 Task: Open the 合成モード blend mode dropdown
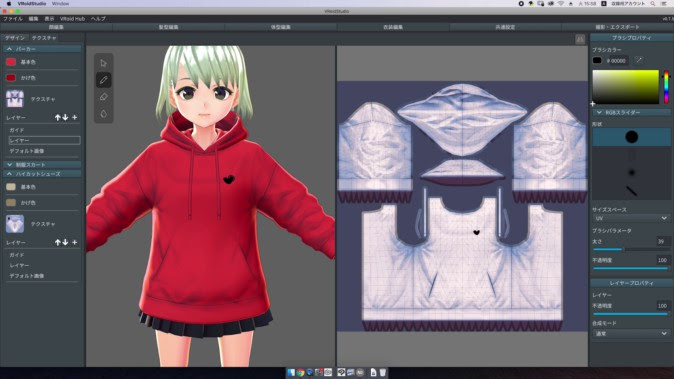click(631, 333)
